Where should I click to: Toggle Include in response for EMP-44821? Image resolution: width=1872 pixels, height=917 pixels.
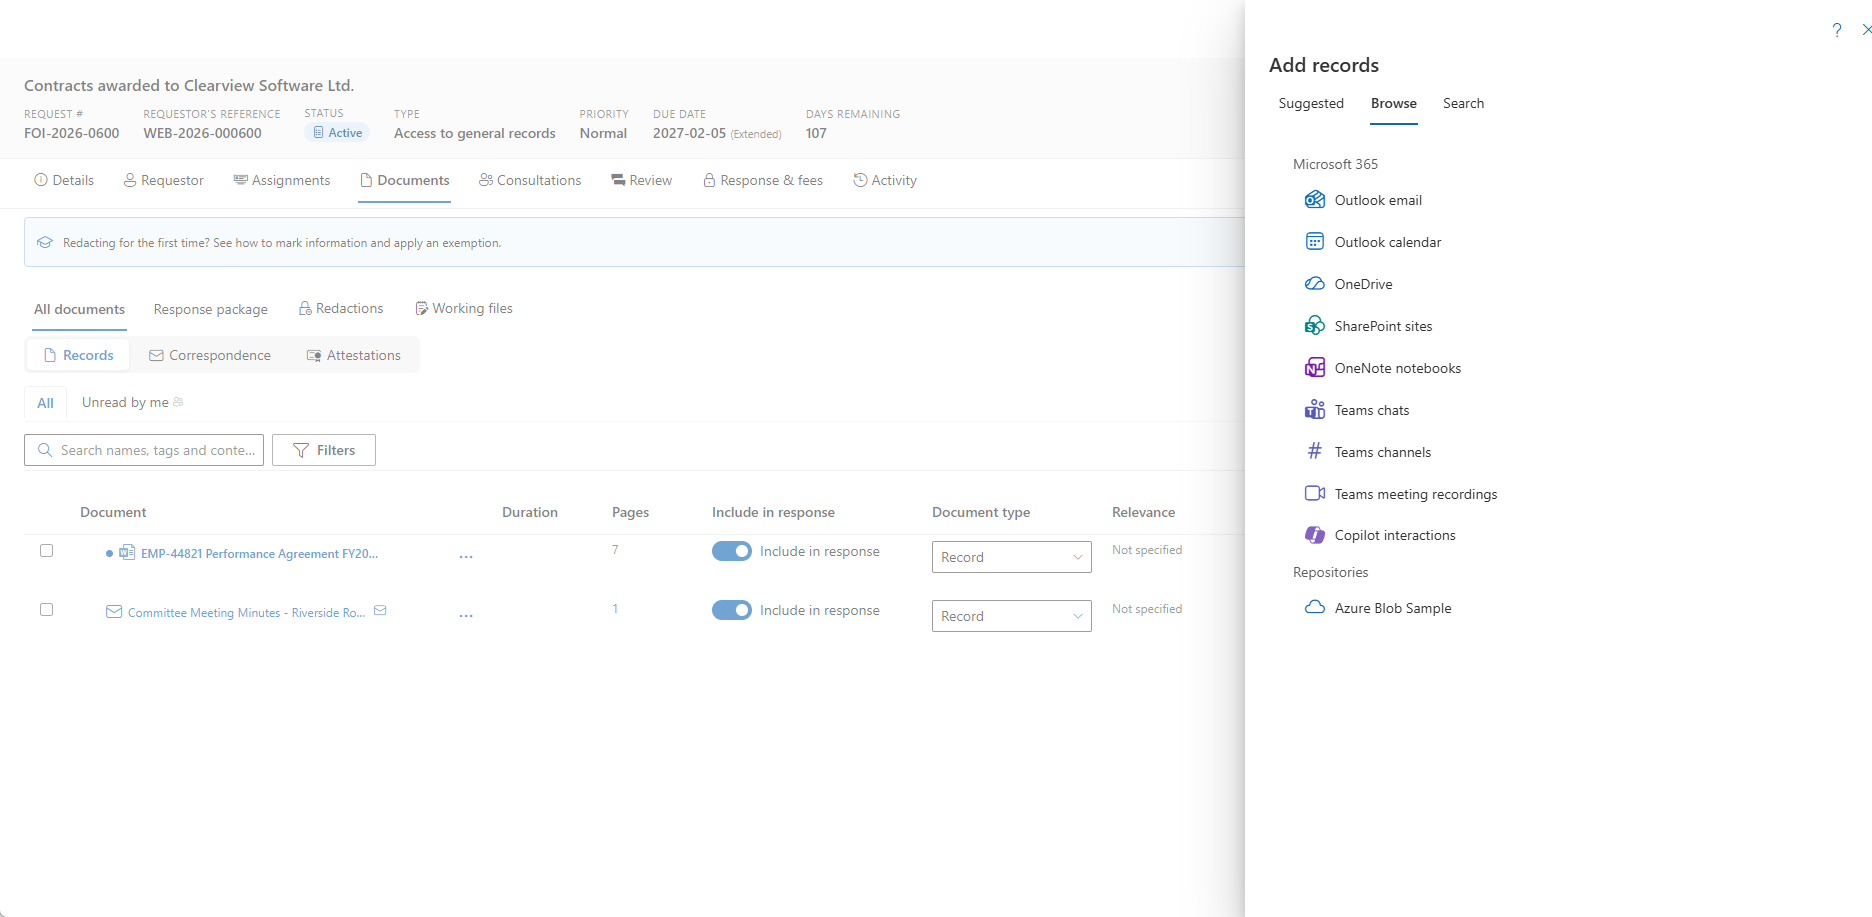point(732,551)
